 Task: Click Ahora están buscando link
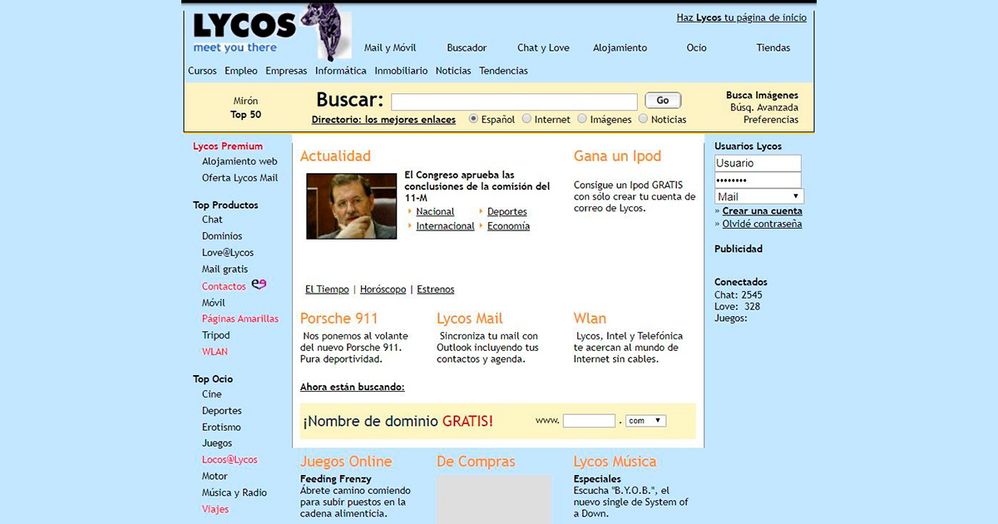tap(352, 387)
